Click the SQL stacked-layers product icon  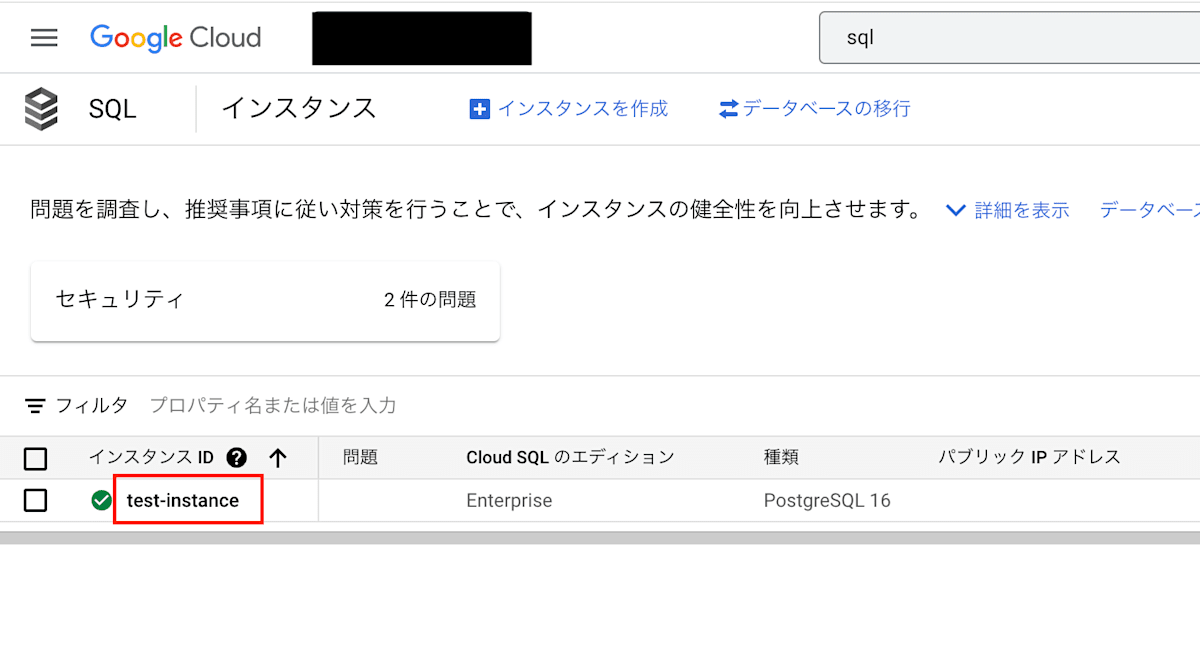point(42,109)
